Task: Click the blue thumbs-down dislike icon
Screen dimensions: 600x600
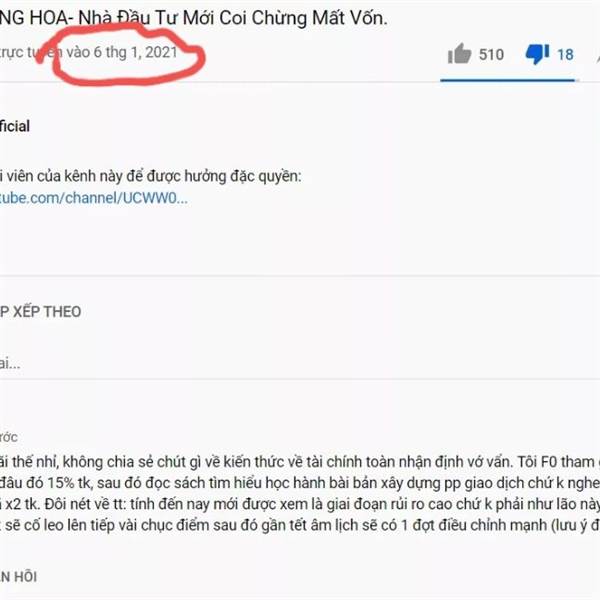Action: [538, 54]
